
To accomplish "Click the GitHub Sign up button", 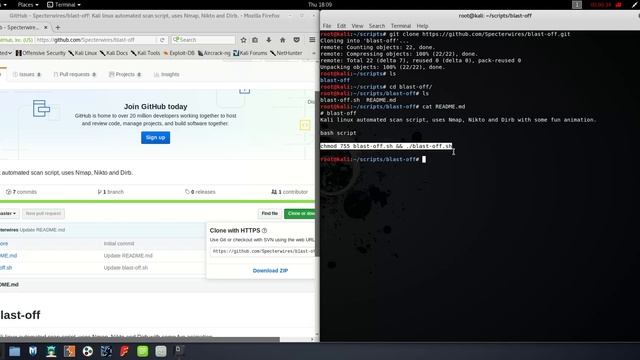I will coord(156,138).
